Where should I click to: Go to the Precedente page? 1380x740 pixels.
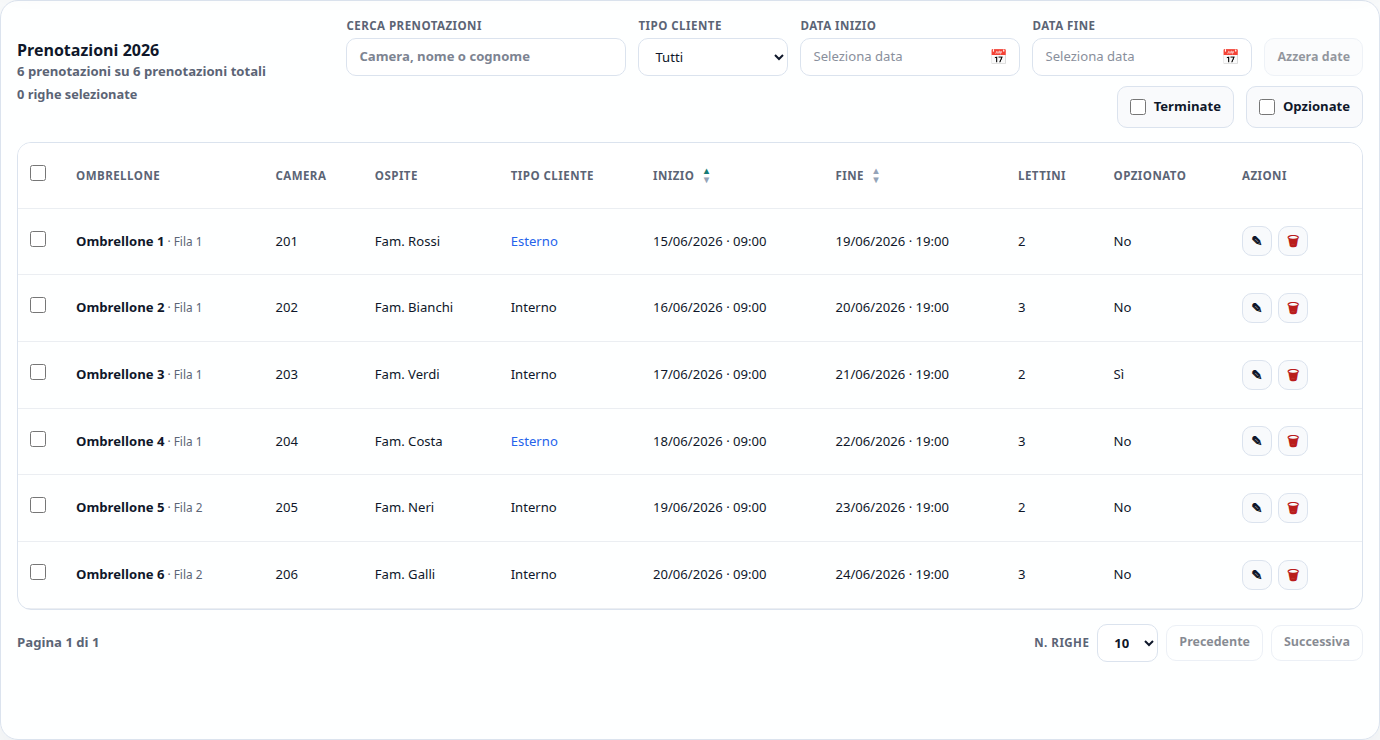point(1214,642)
